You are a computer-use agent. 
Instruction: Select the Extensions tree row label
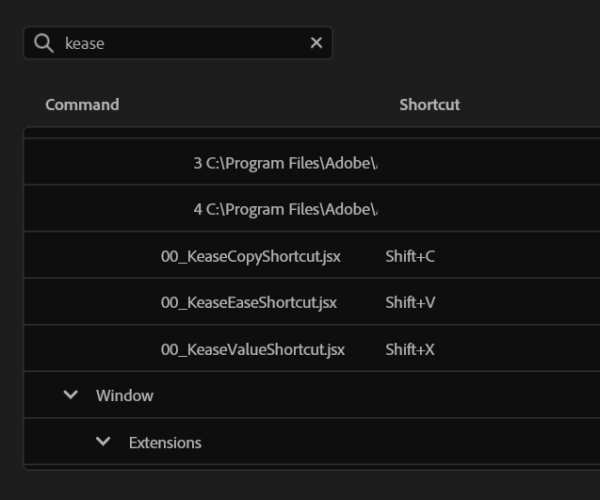tap(165, 442)
